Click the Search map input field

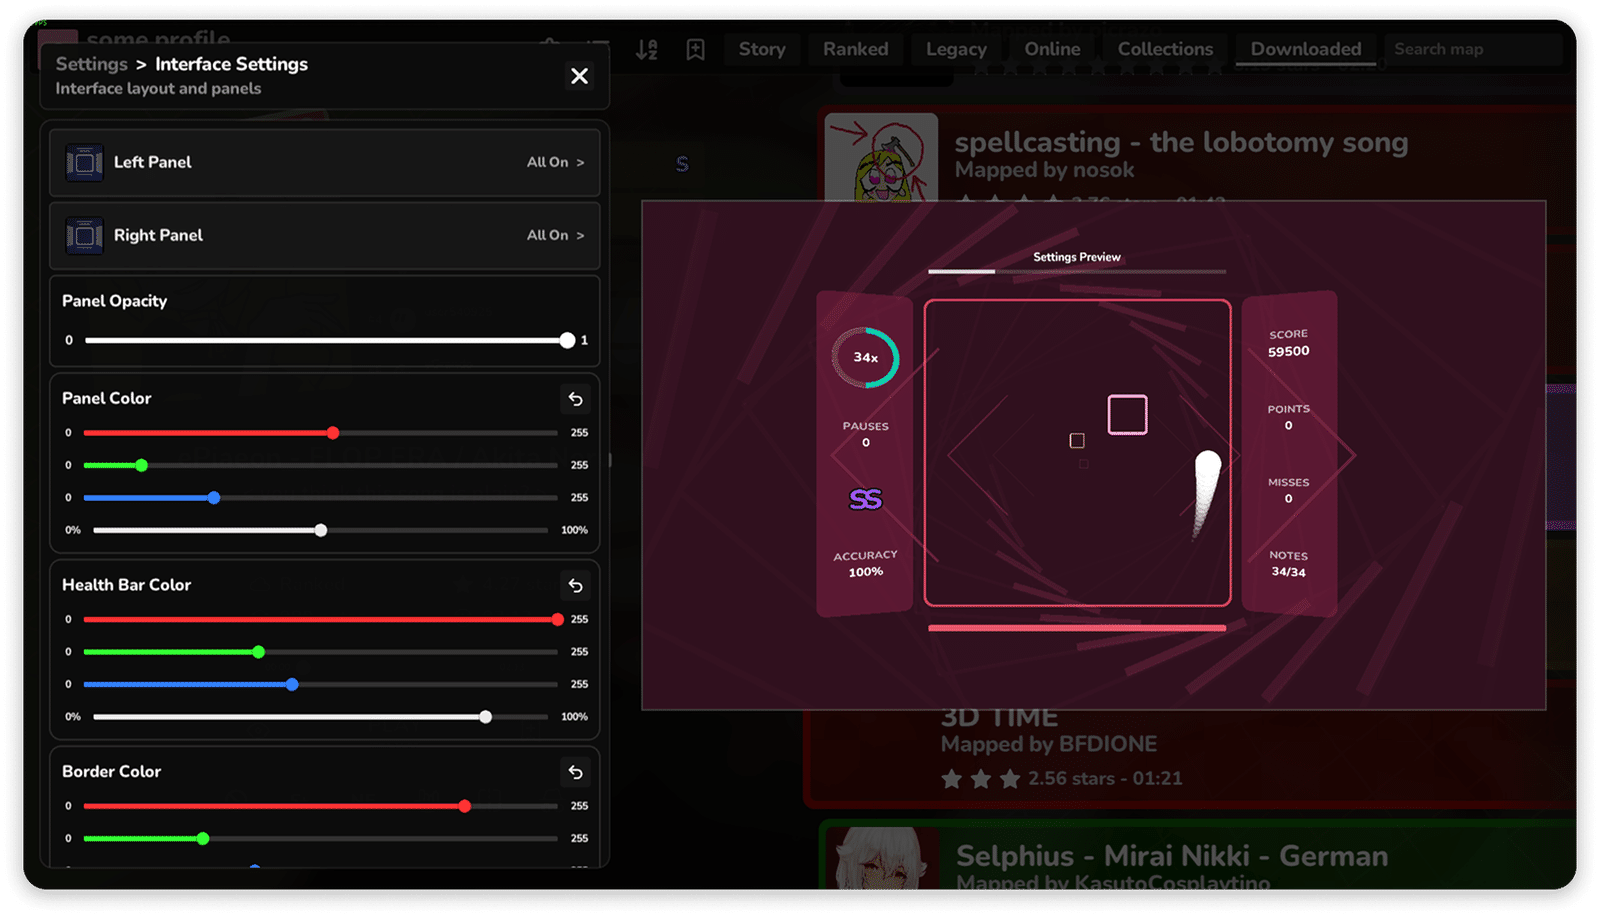tap(1472, 49)
